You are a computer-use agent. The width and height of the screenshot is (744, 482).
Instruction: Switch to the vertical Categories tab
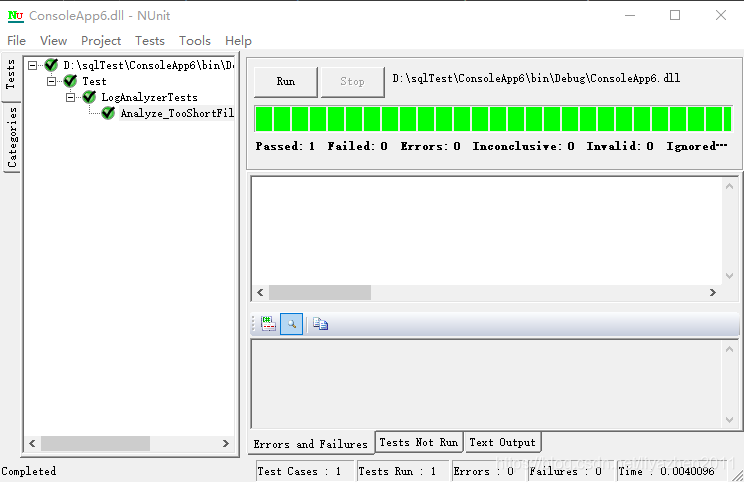pyautogui.click(x=12, y=138)
